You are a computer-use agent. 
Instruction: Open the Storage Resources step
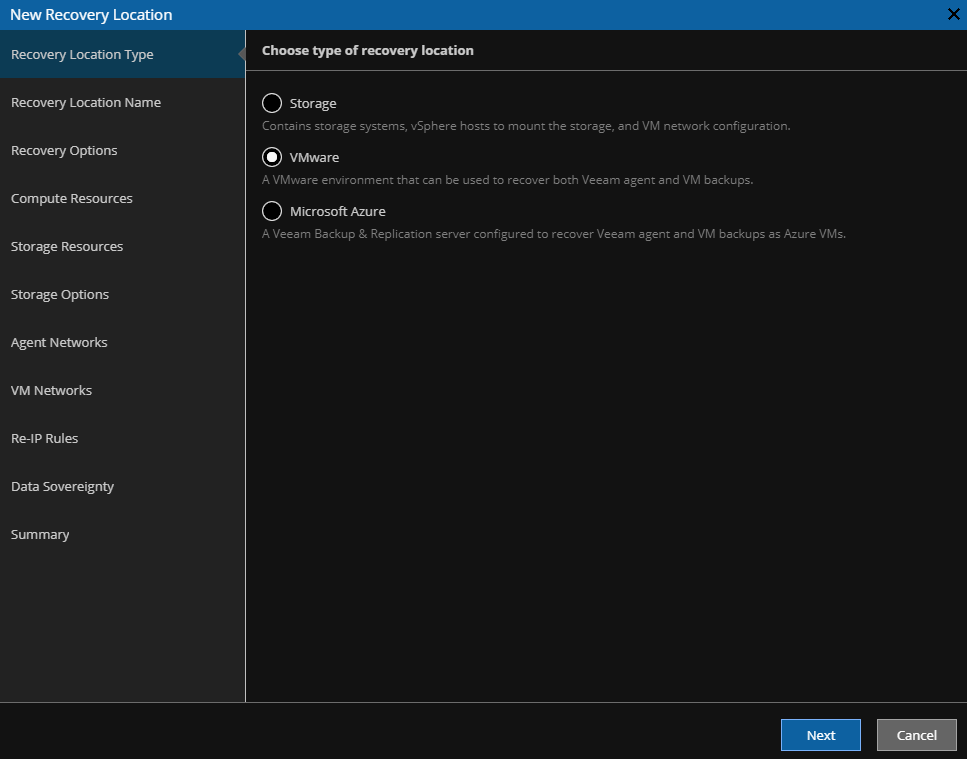pos(123,247)
